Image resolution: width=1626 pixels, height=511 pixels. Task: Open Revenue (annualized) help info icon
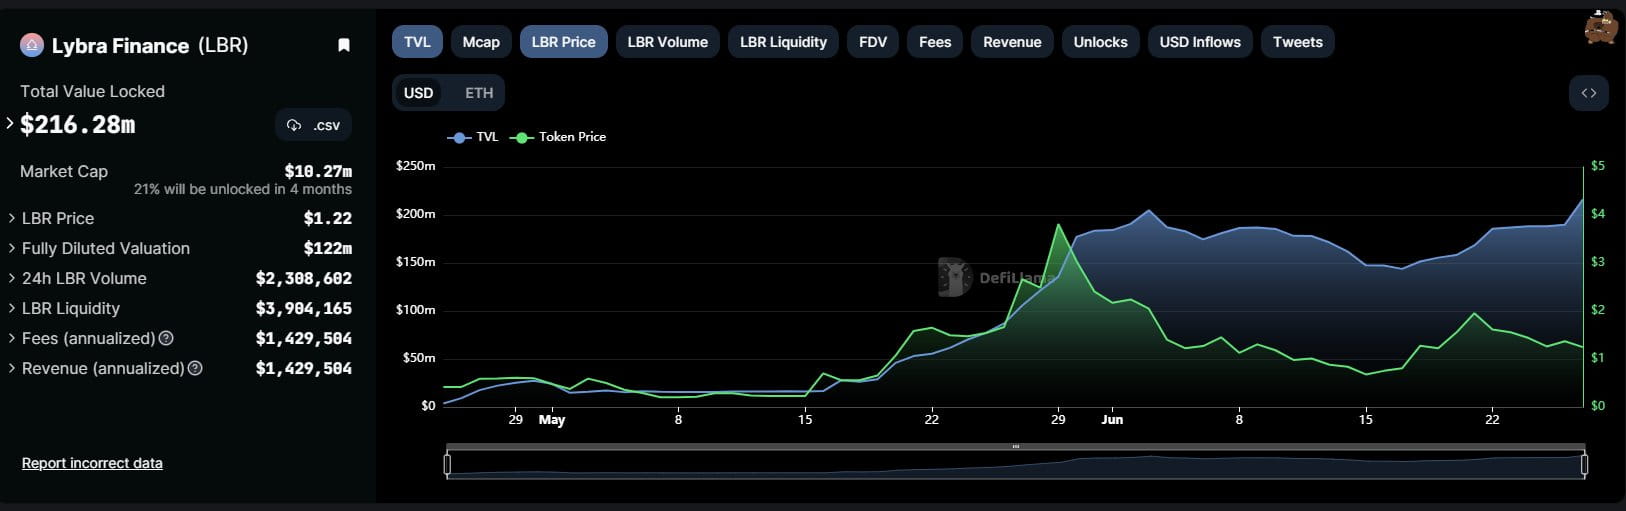tap(195, 368)
